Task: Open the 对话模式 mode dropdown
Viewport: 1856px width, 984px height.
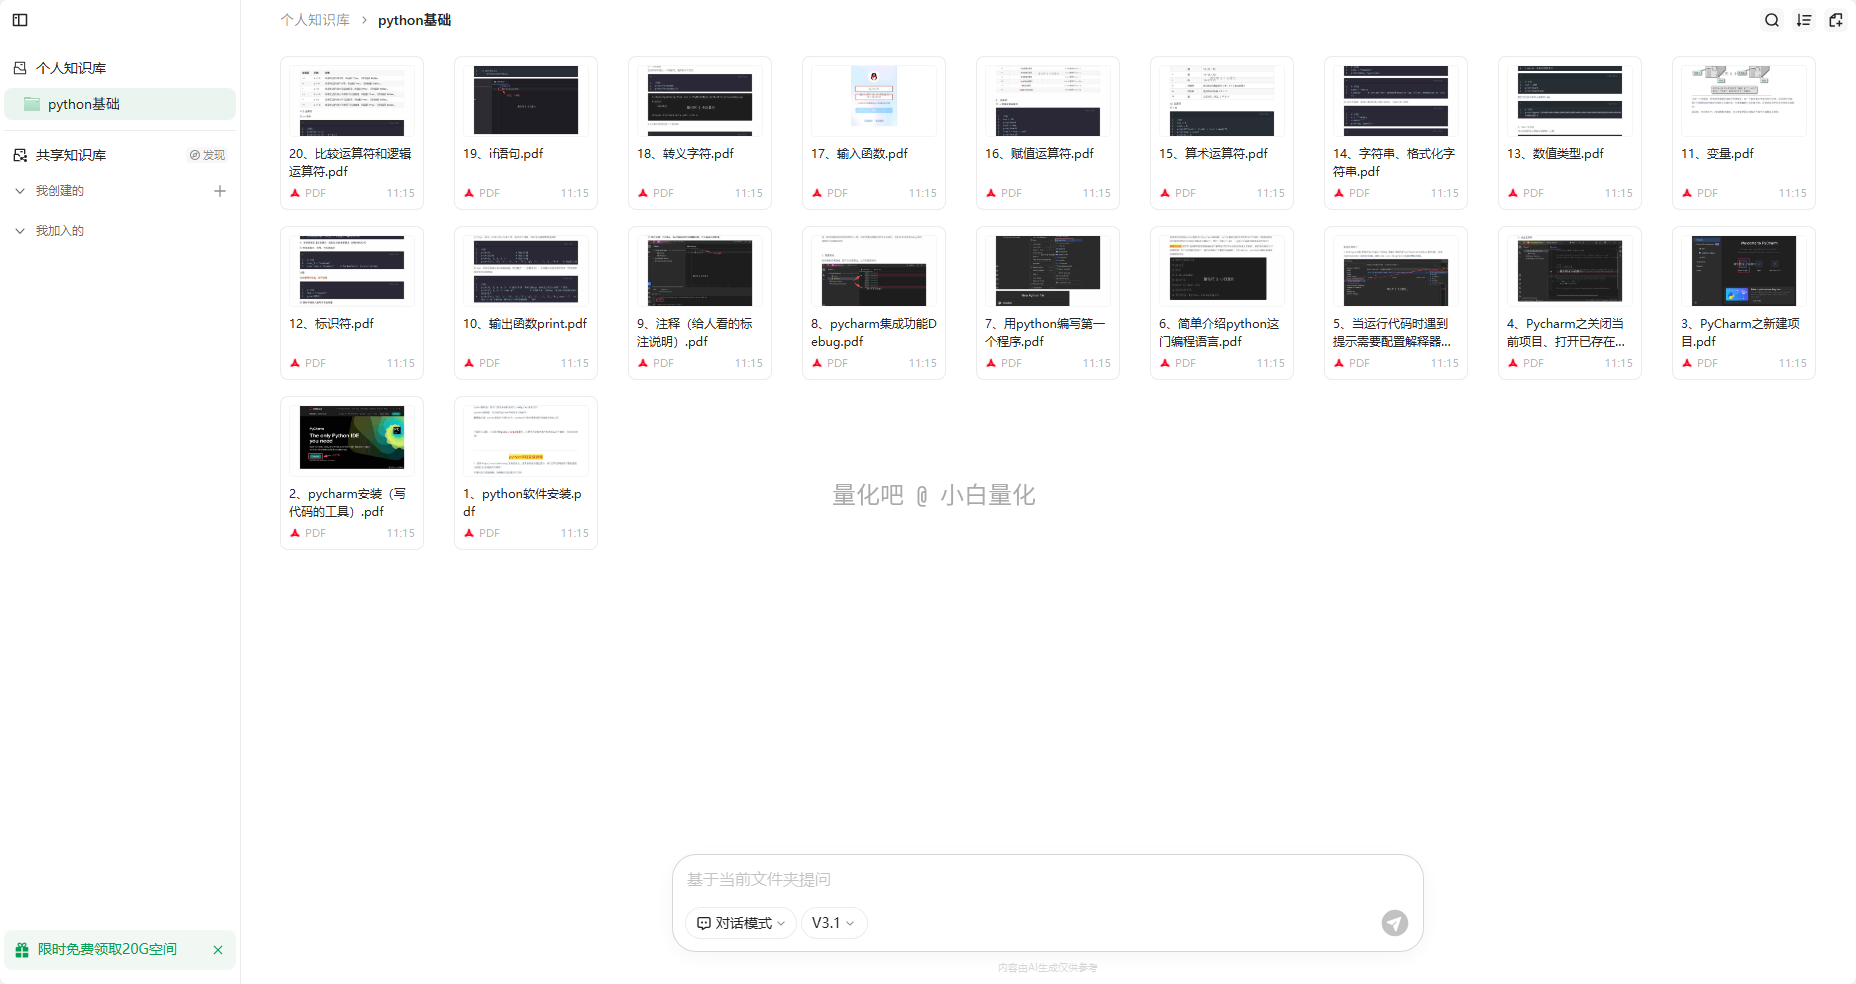Action: click(x=741, y=923)
